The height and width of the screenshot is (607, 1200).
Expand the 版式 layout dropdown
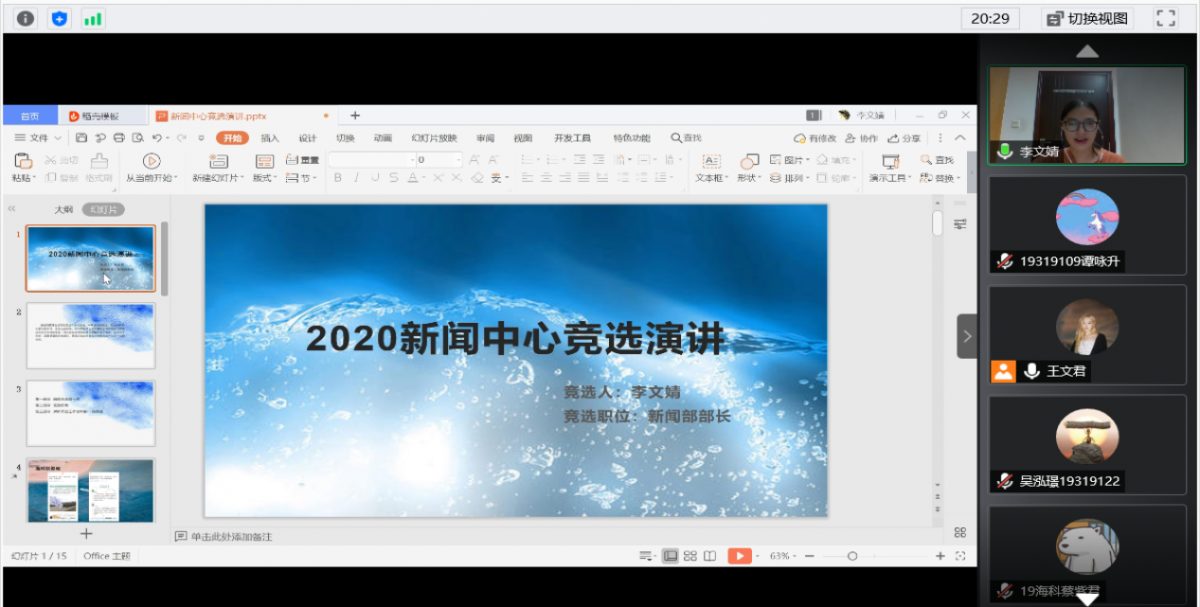coord(264,178)
